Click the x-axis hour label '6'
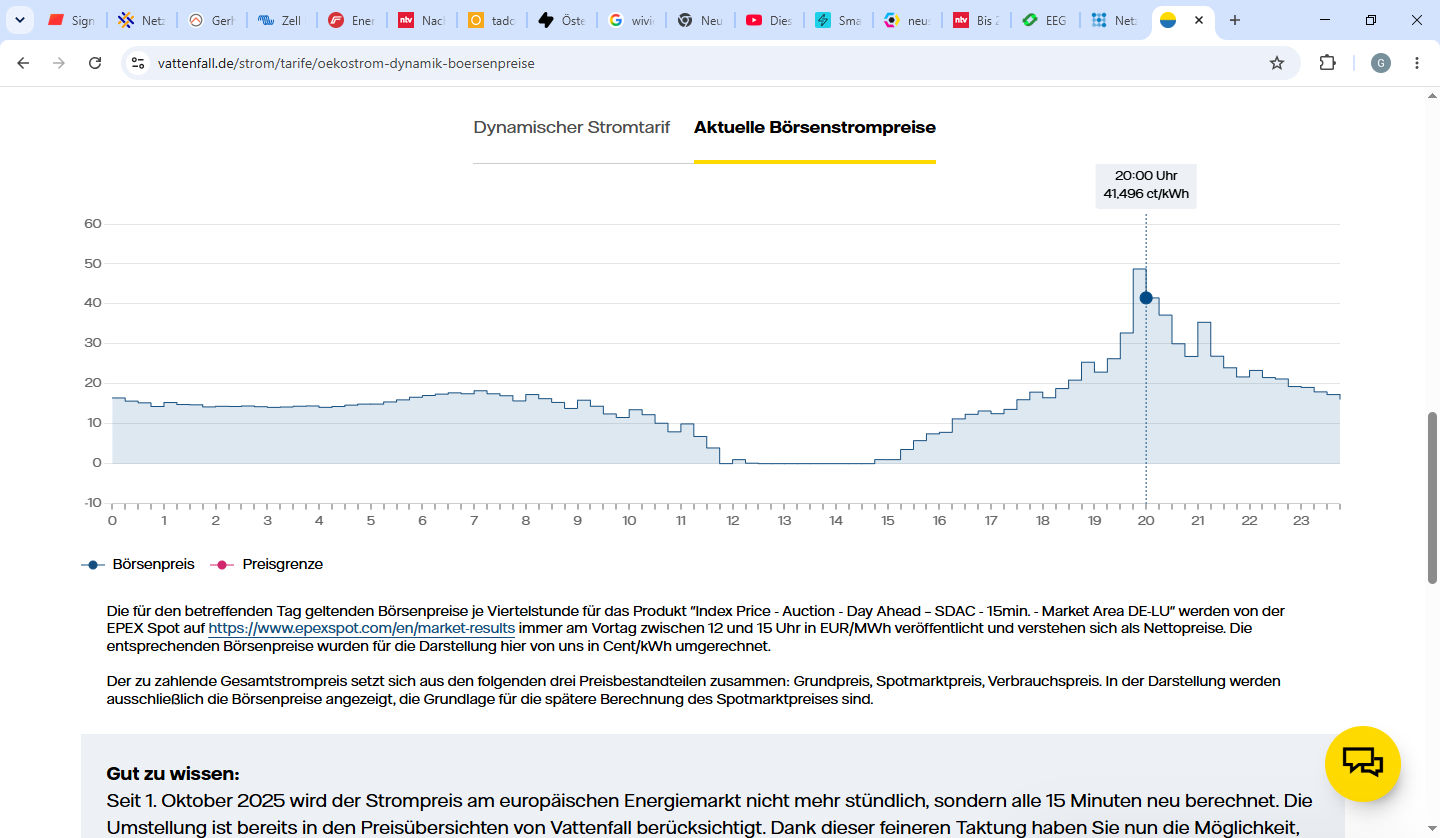Image resolution: width=1440 pixels, height=838 pixels. click(x=422, y=521)
